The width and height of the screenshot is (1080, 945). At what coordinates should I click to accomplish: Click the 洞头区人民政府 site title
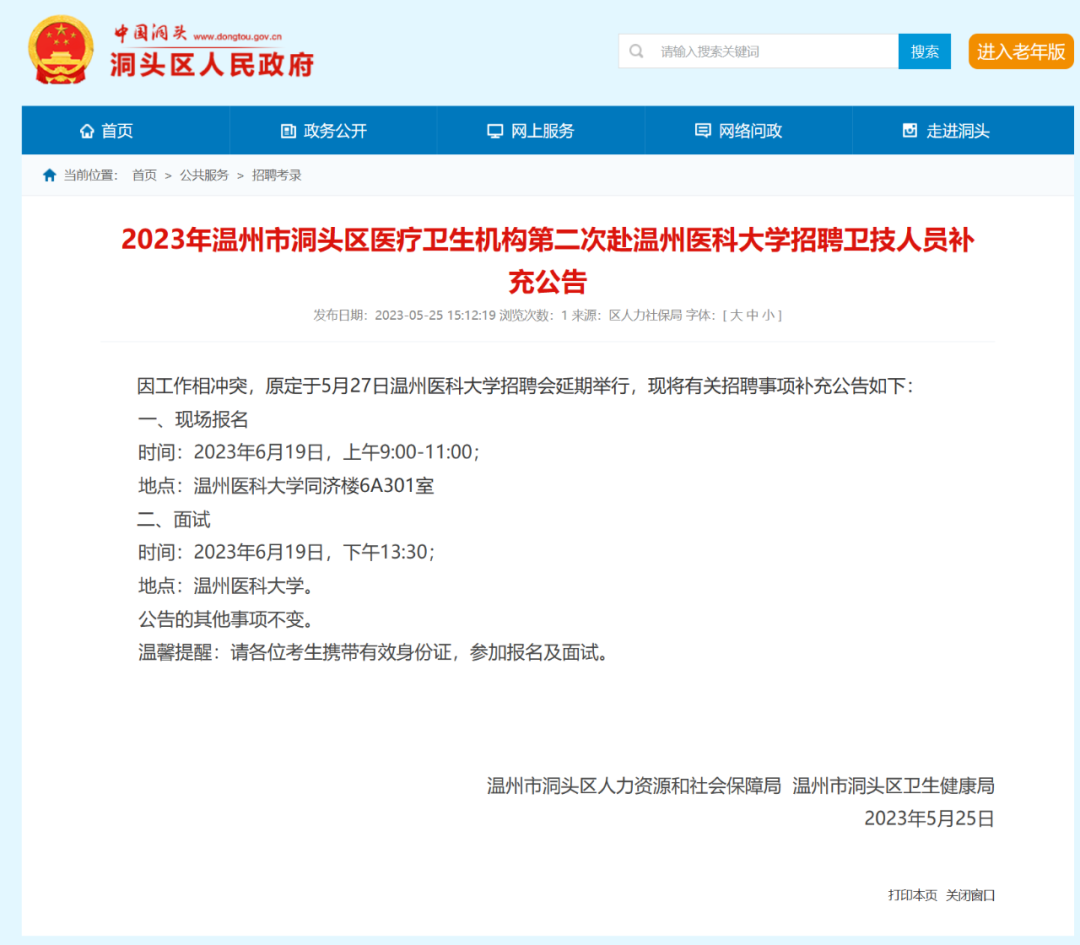coord(212,62)
